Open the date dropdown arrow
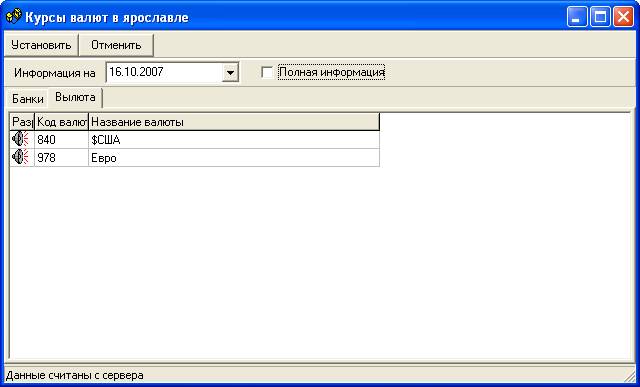The width and height of the screenshot is (640, 387). (x=231, y=73)
